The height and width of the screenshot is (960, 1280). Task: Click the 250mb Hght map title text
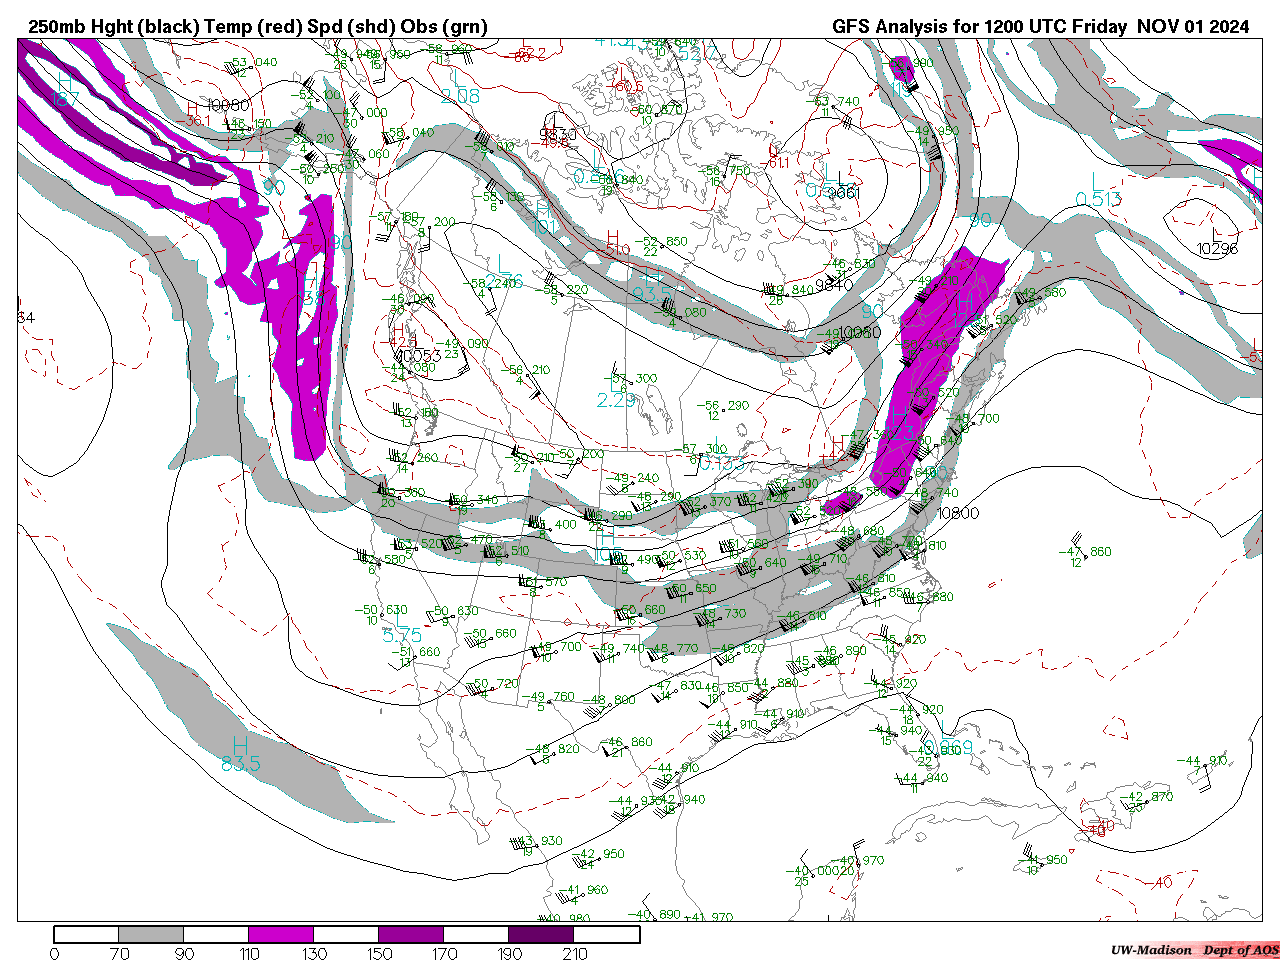[x=258, y=27]
